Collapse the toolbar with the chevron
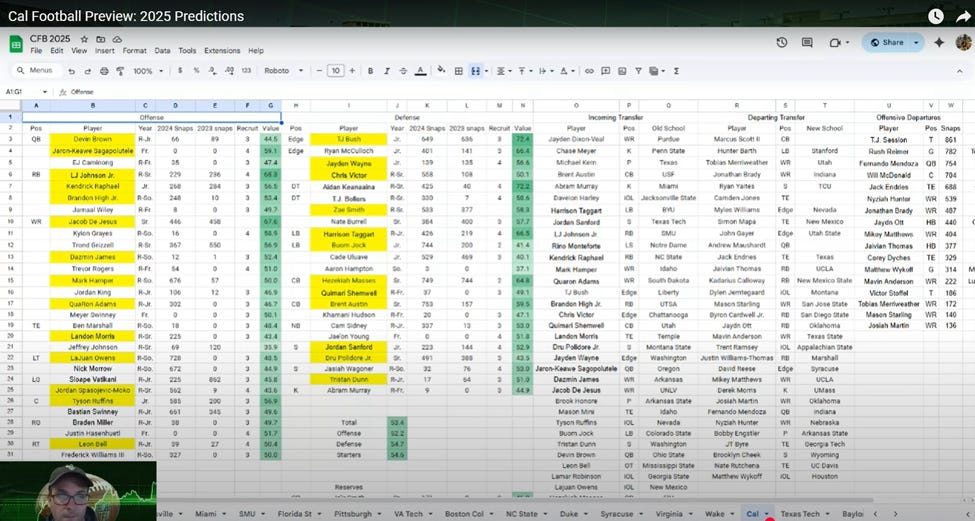975x521 pixels. [959, 71]
